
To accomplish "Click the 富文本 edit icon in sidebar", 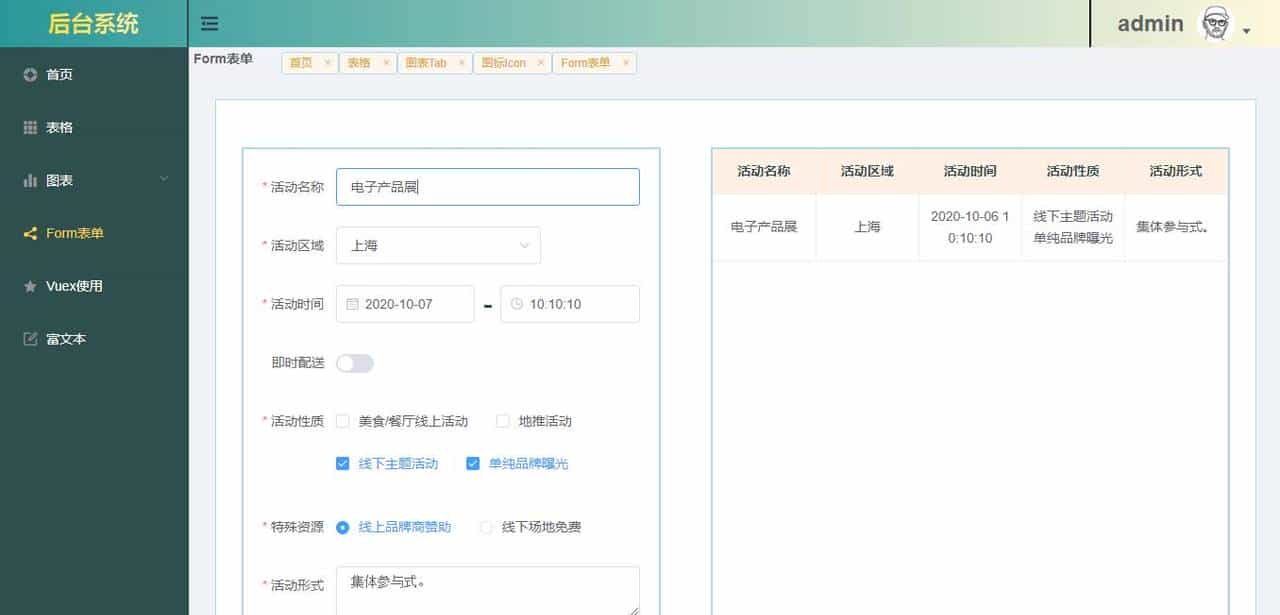I will click(x=29, y=338).
